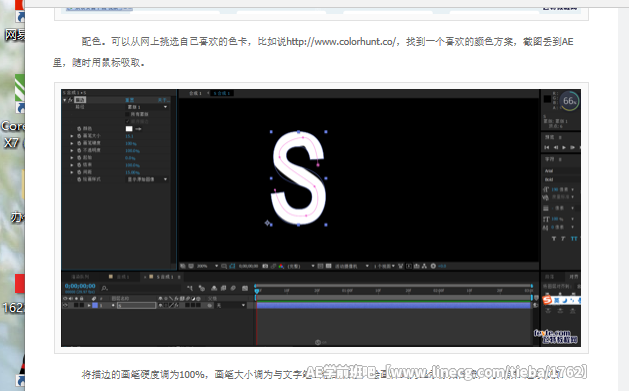
Task: Toggle the quality switch on layer S
Action: pos(171,305)
